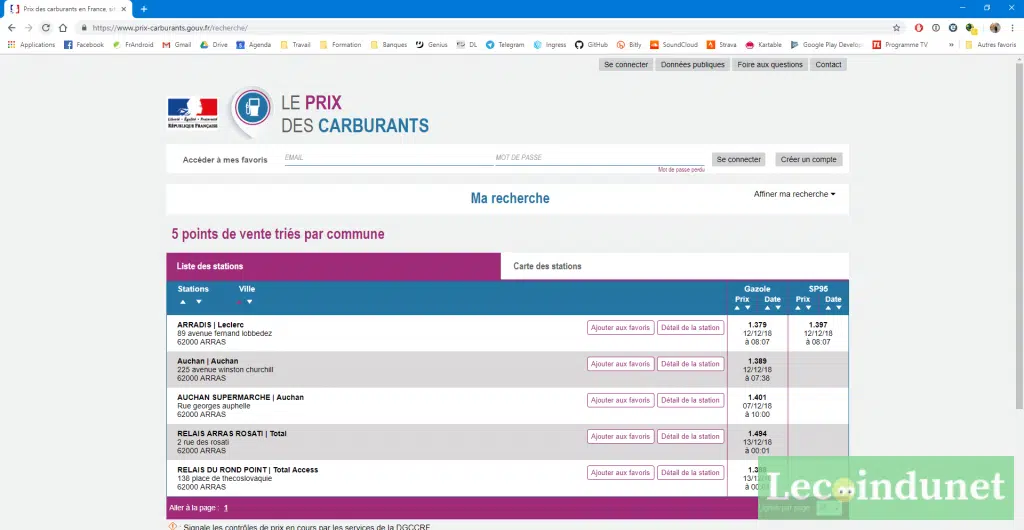Open the Contact page
This screenshot has width=1024, height=530.
[x=828, y=65]
